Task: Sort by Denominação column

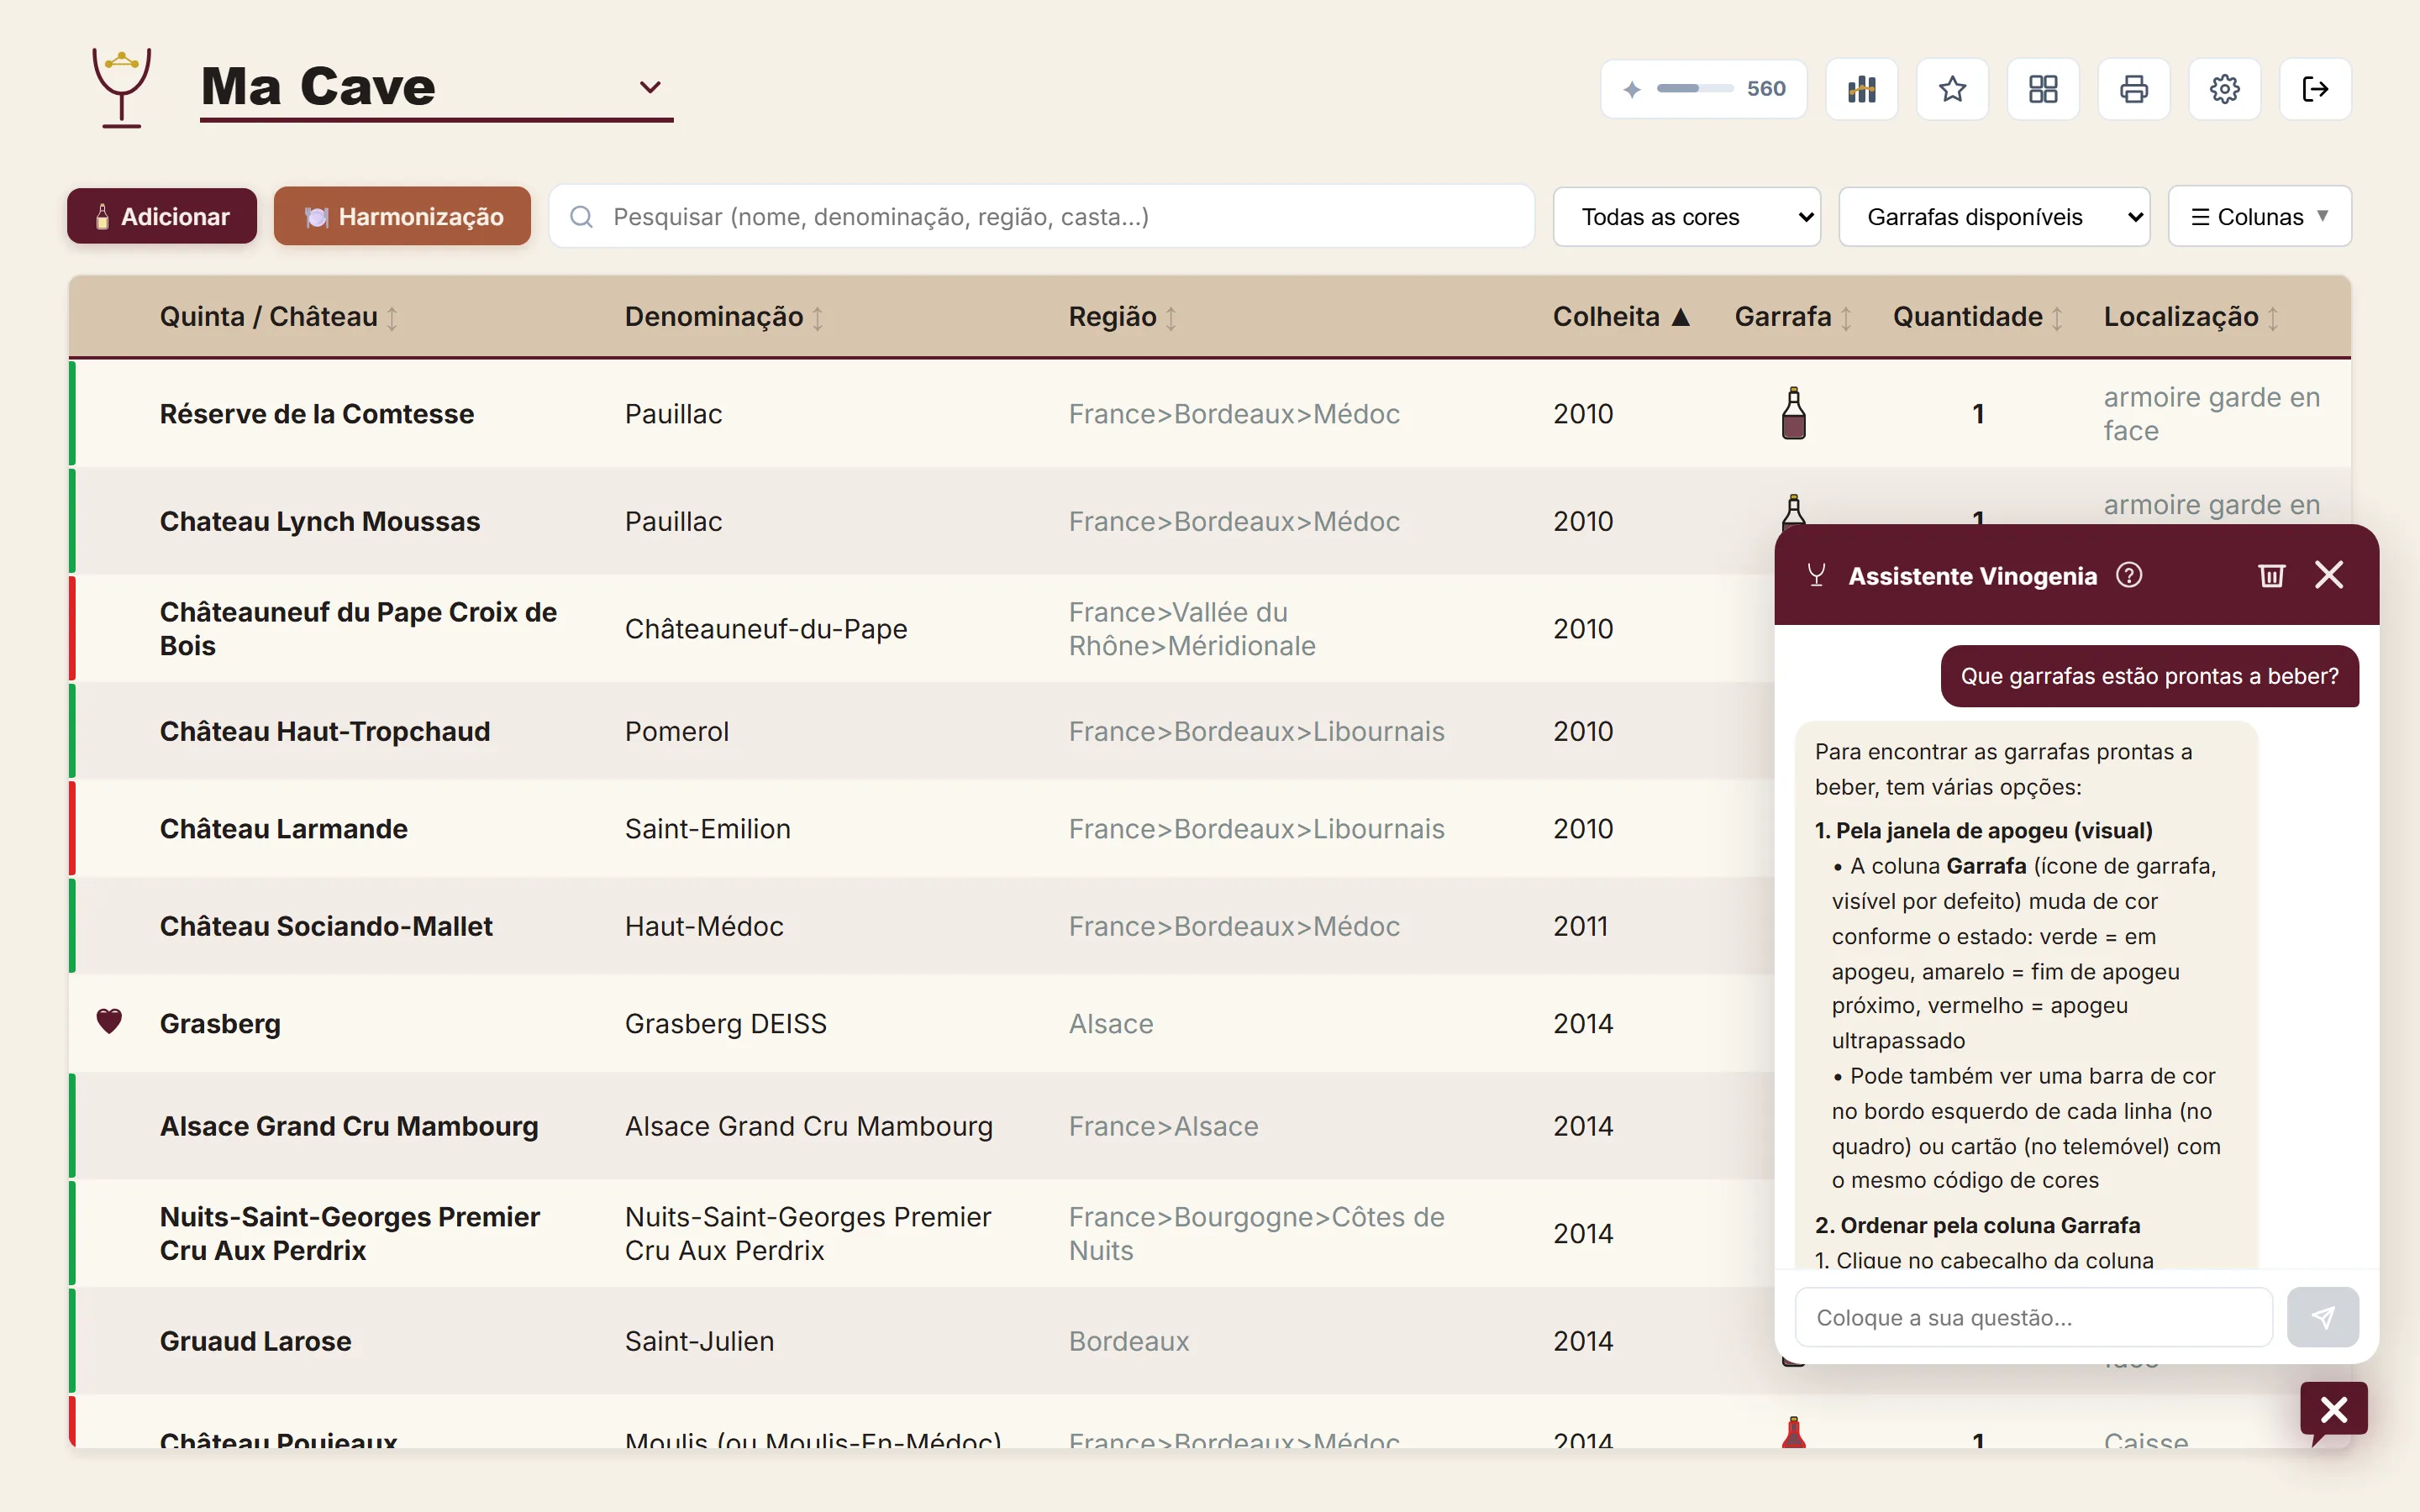Action: [724, 317]
